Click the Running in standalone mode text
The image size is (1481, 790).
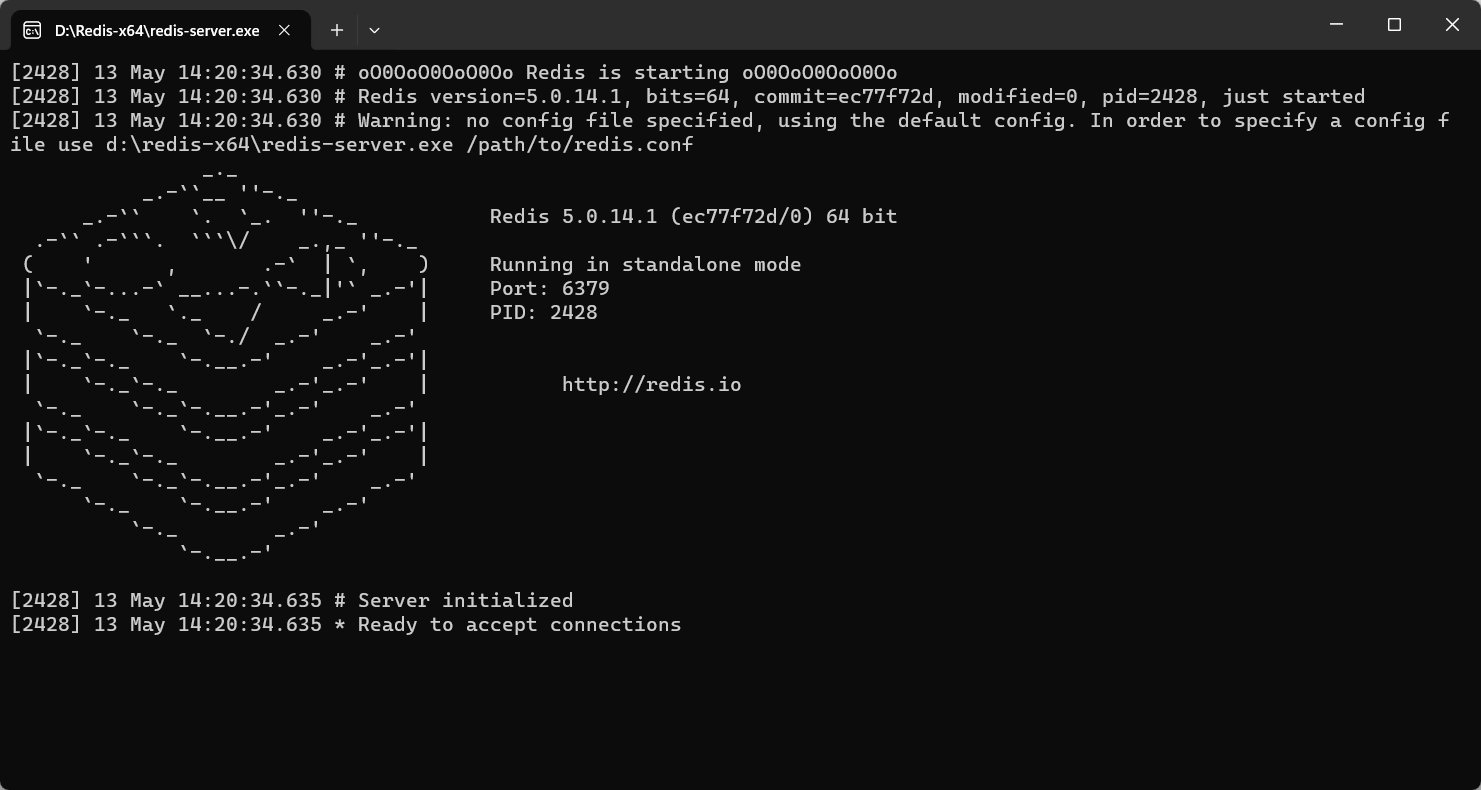tap(645, 264)
